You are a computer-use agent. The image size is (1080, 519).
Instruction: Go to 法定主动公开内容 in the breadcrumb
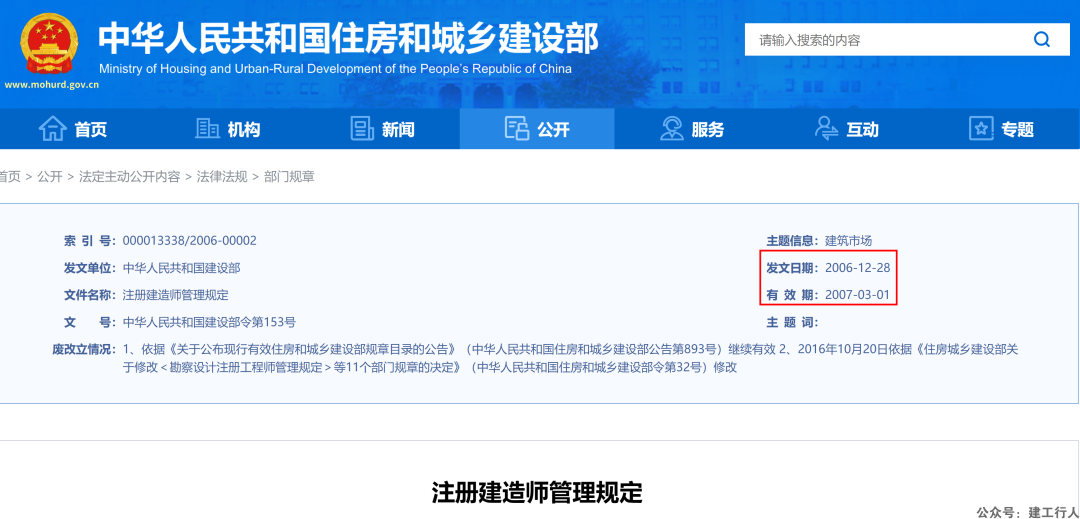(x=129, y=177)
